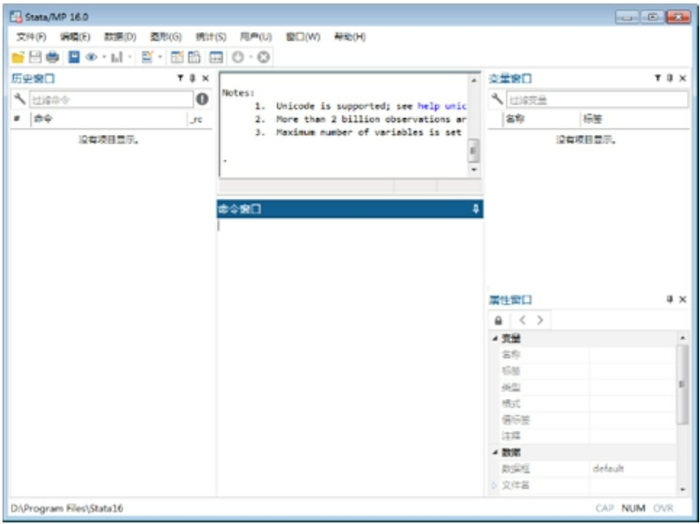Close the 历史窗口 panel
Image resolution: width=700 pixels, height=524 pixels.
pos(205,79)
